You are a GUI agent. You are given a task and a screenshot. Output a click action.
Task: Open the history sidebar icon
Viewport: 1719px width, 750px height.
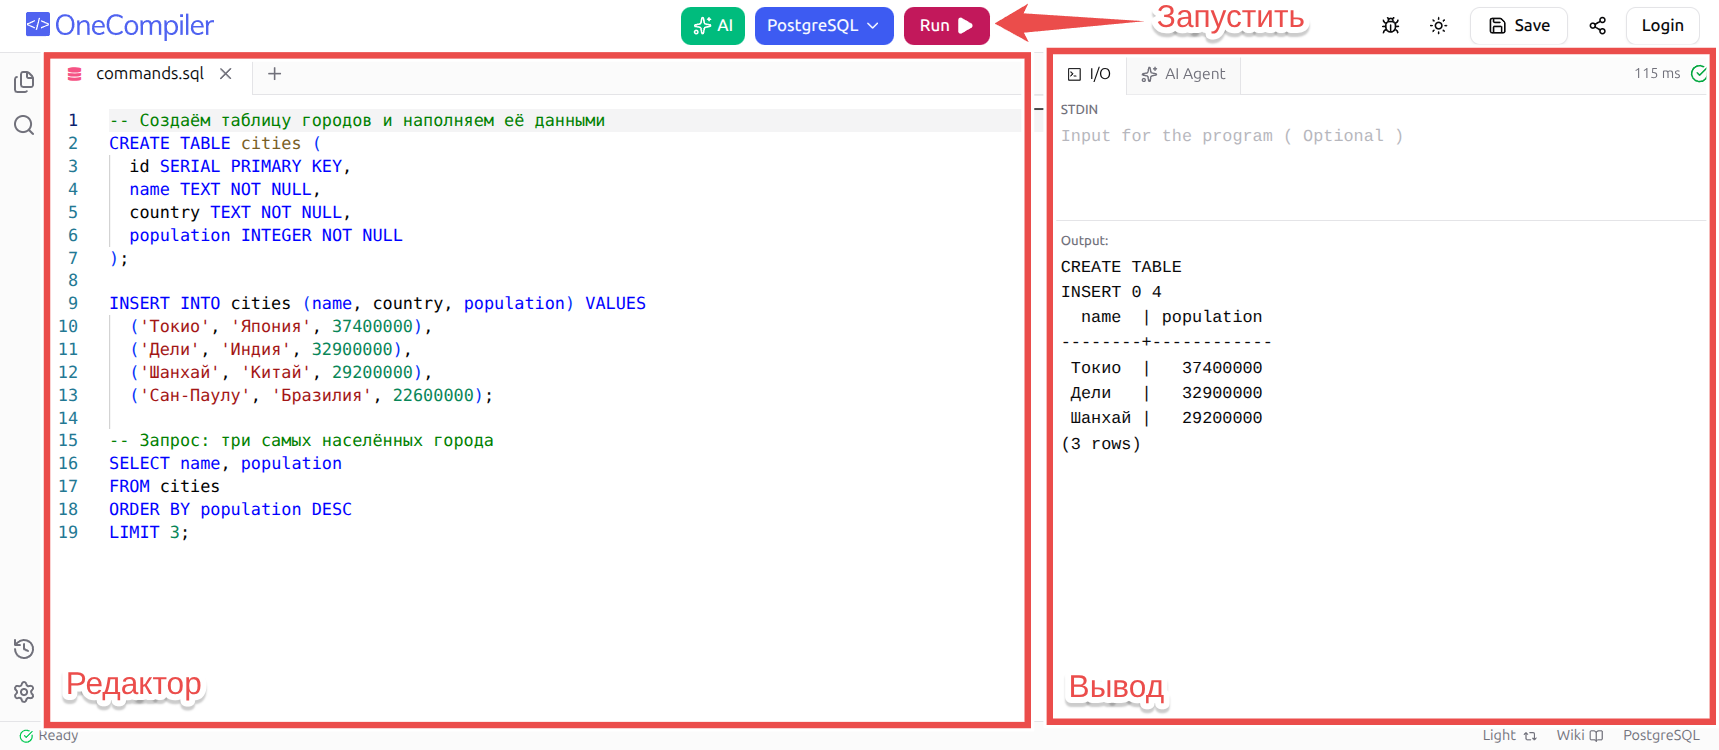click(24, 649)
